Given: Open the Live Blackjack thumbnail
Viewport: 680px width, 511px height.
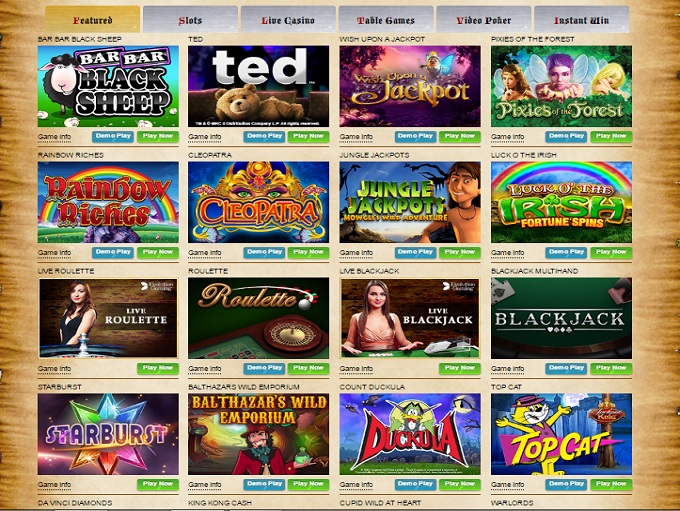Looking at the screenshot, I should (410, 318).
